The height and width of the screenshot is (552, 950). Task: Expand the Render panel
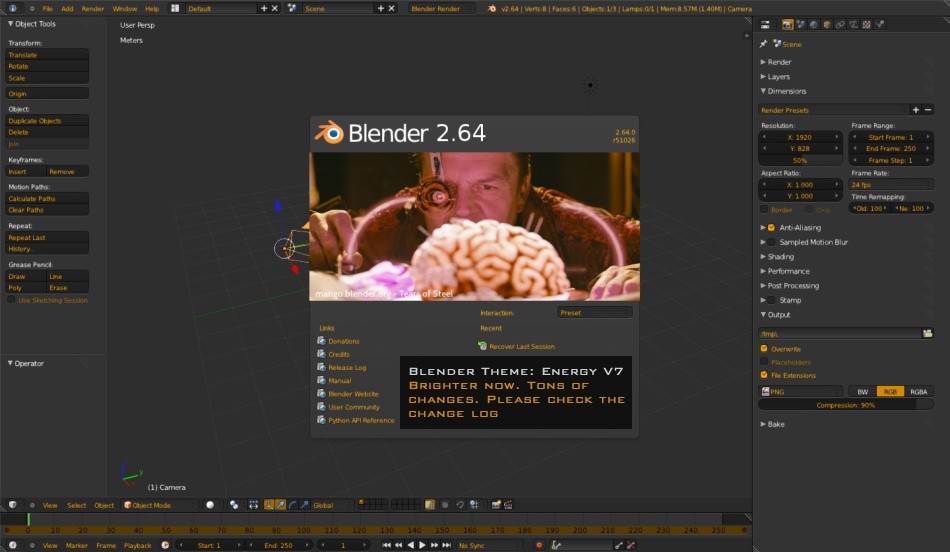776,62
